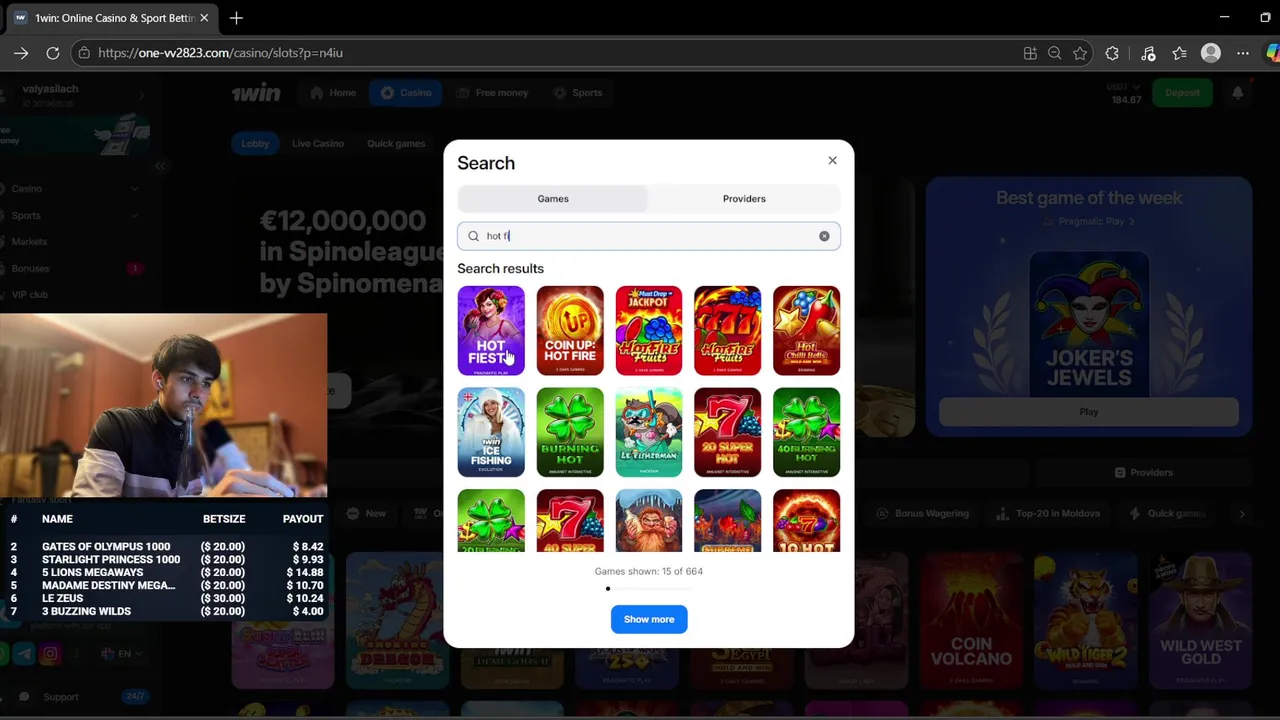This screenshot has height=720, width=1280.
Task: Select the Live Casino tab
Action: pos(318,143)
